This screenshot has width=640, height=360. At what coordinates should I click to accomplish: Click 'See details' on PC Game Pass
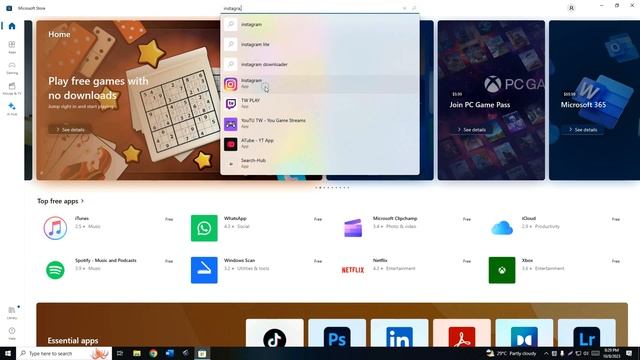471,130
